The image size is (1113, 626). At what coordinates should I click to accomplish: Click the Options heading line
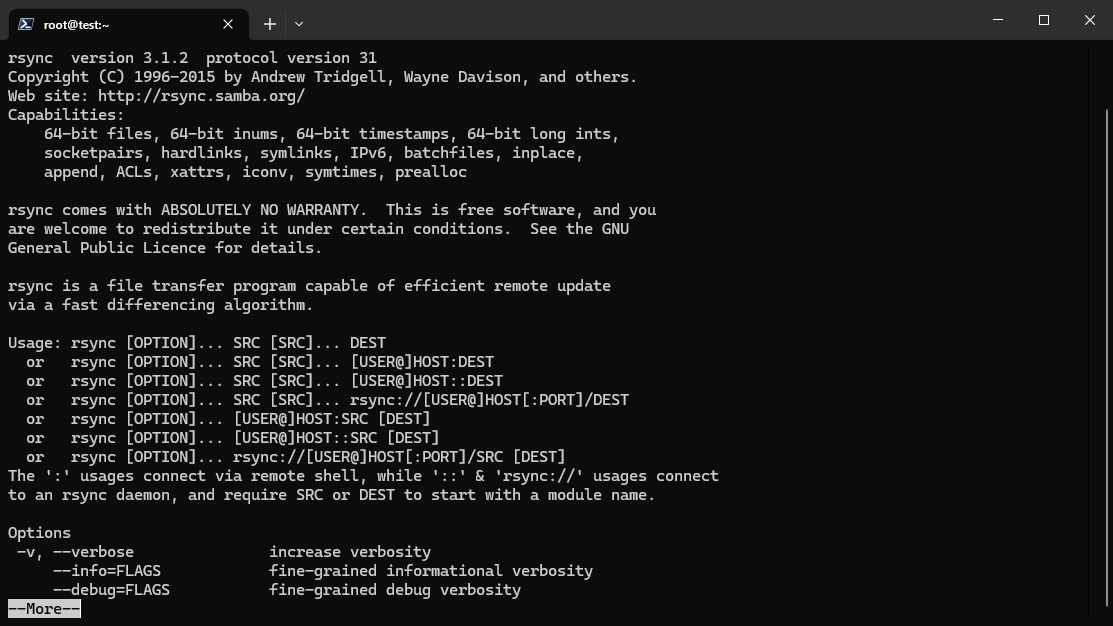pyautogui.click(x=40, y=533)
